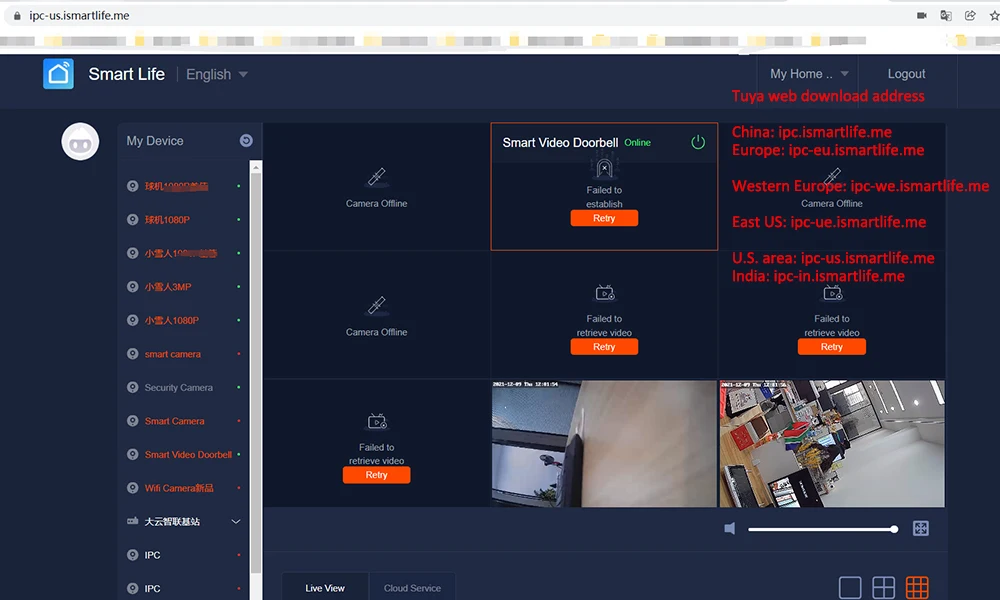This screenshot has width=1000, height=600.
Task: Toggle Smart Video Doorbell power button
Action: 698,142
